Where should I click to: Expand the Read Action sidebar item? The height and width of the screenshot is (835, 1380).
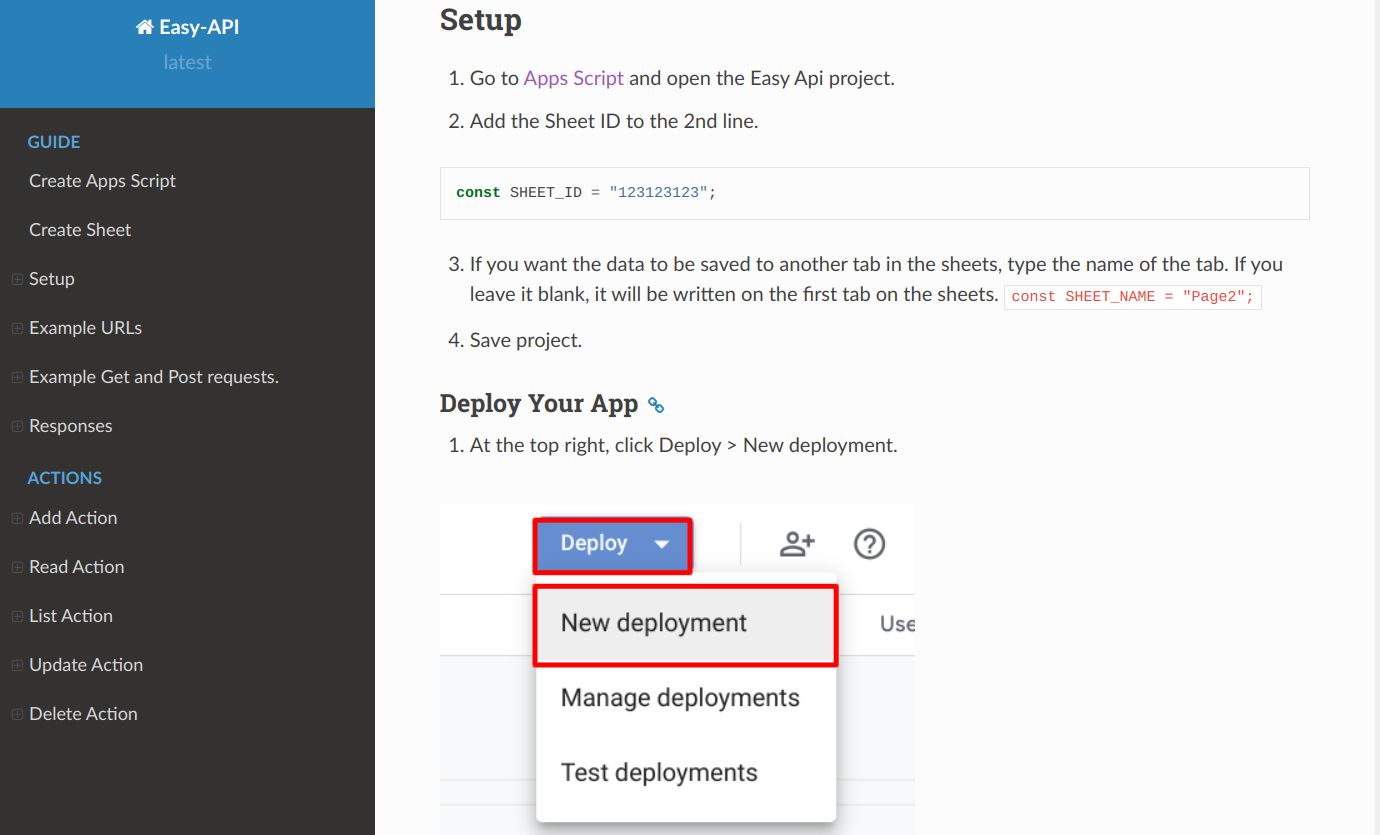(x=17, y=567)
